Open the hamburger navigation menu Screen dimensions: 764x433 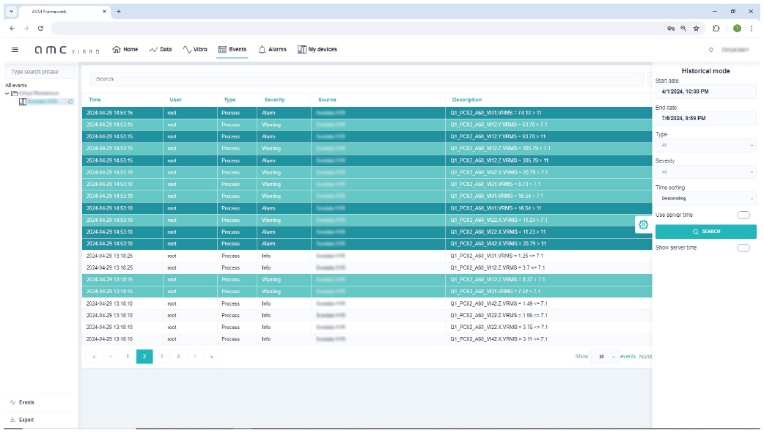pyautogui.click(x=15, y=49)
